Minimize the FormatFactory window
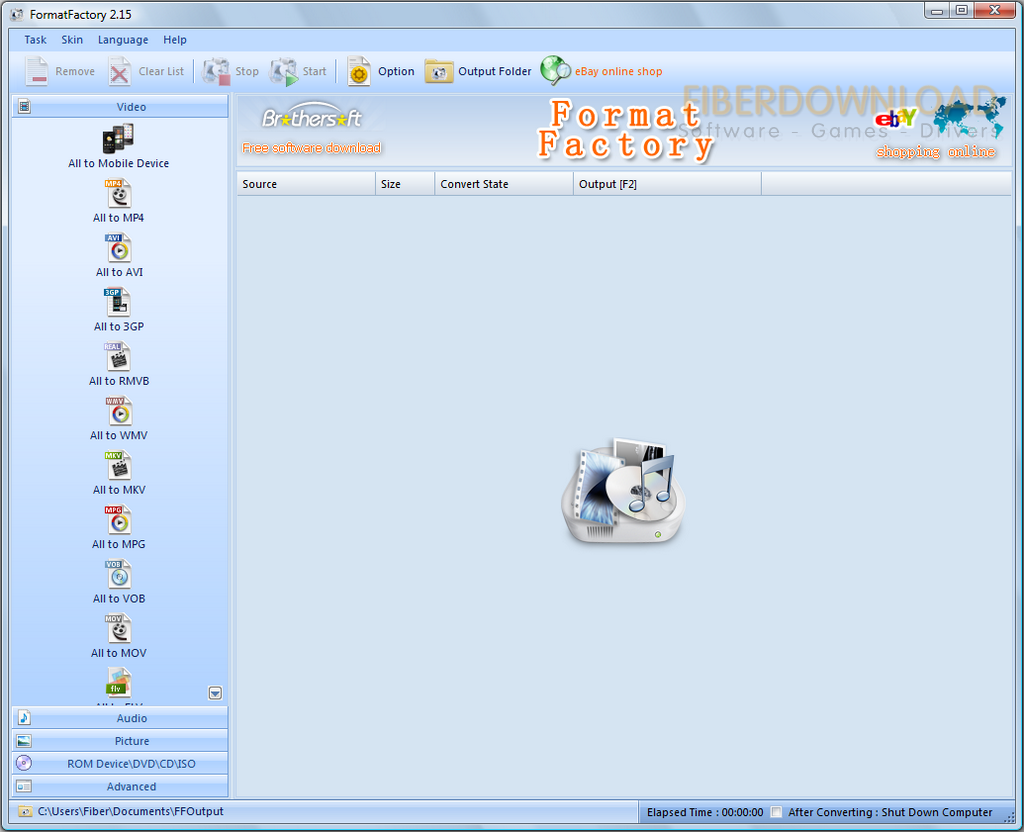This screenshot has width=1024, height=832. click(x=937, y=10)
